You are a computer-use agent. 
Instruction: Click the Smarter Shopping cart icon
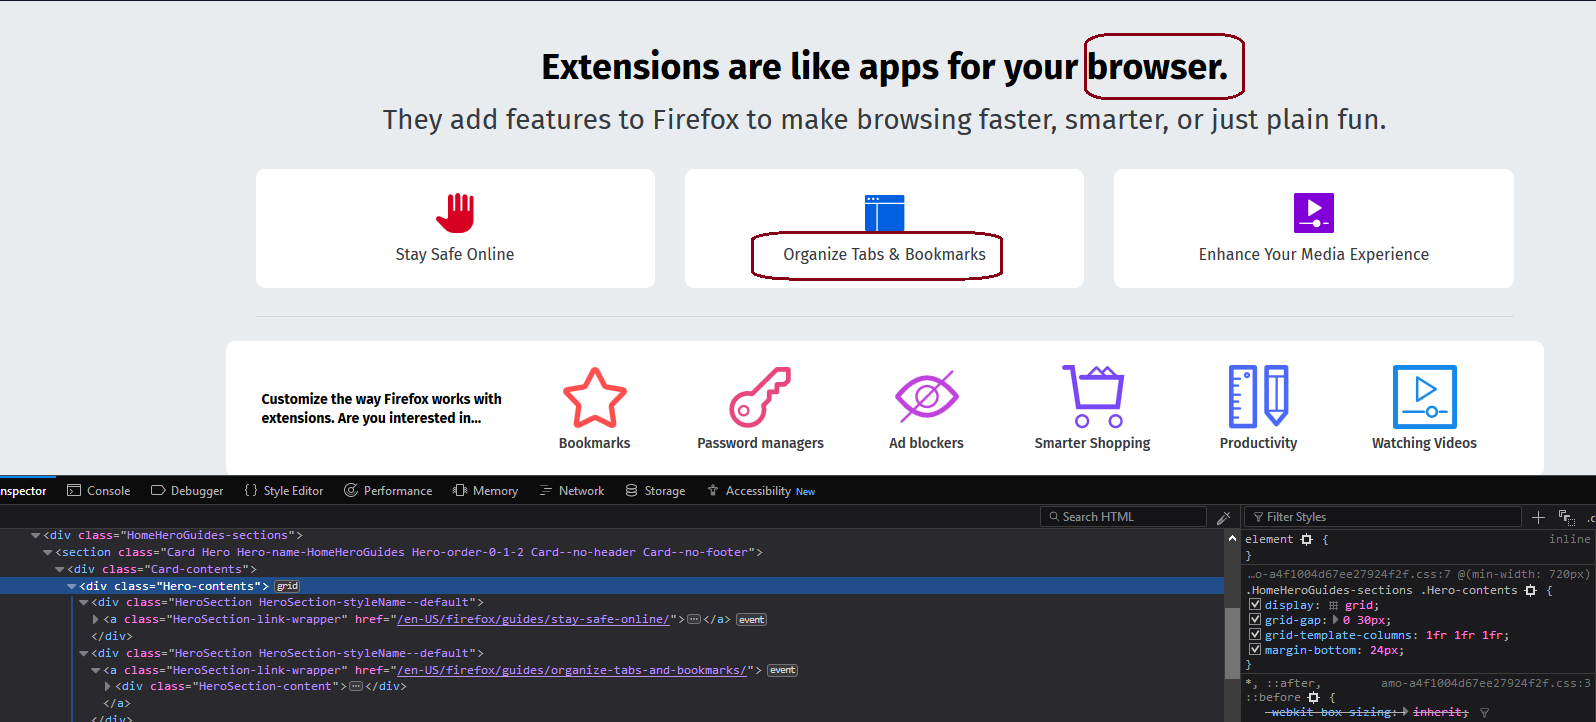point(1093,397)
